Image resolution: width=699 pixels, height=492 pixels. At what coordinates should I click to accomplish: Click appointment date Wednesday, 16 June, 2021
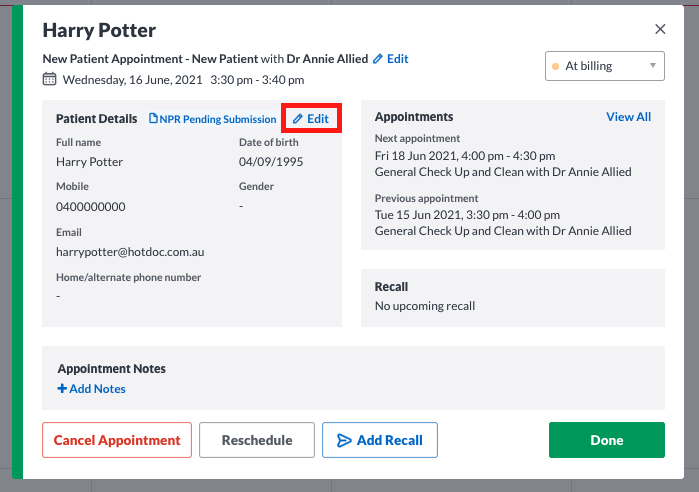(132, 80)
